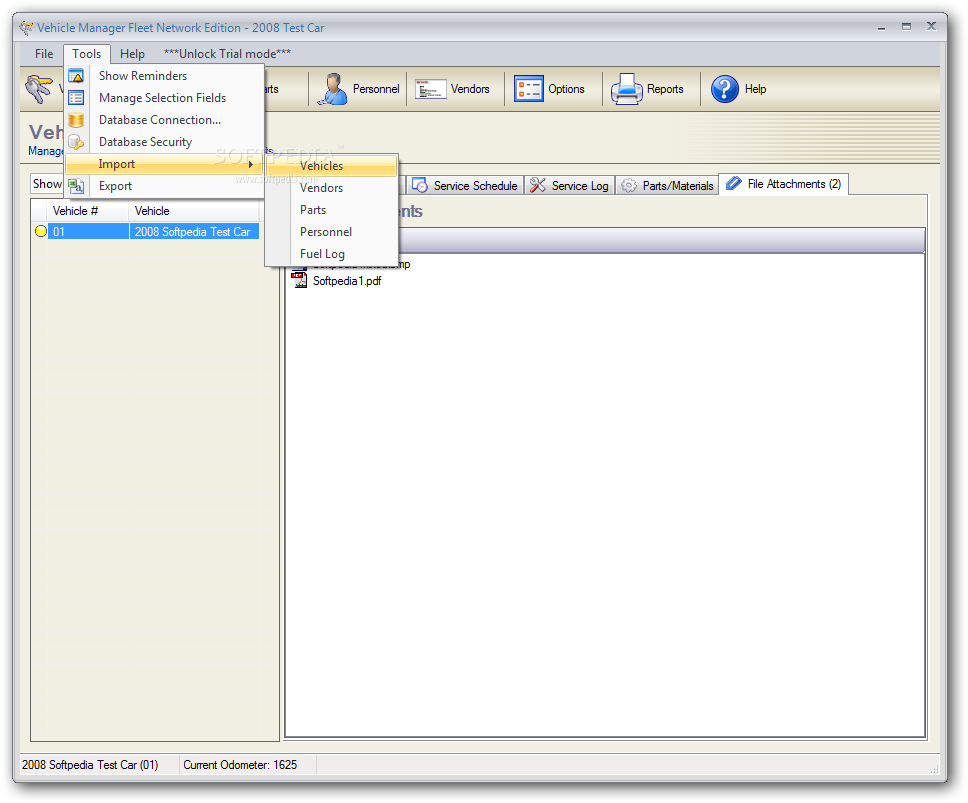Click the Vendors card icon in toolbar
The image size is (968, 803).
[x=430, y=89]
